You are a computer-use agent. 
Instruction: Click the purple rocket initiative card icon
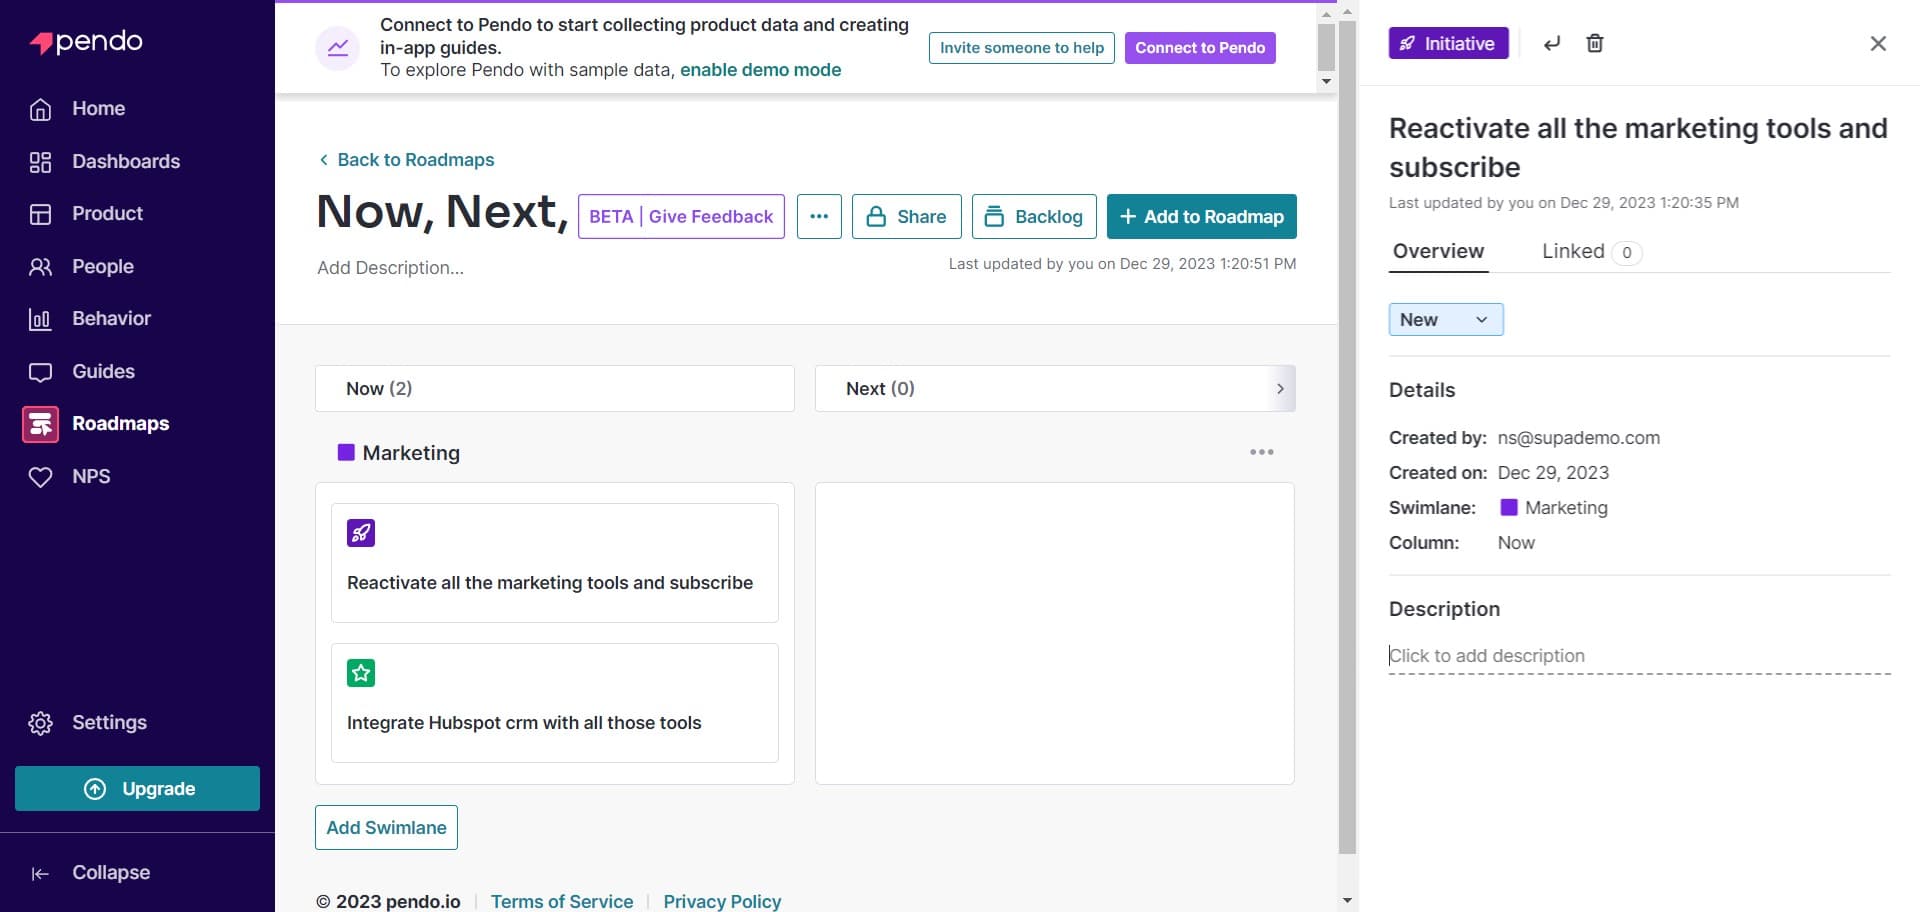(361, 533)
